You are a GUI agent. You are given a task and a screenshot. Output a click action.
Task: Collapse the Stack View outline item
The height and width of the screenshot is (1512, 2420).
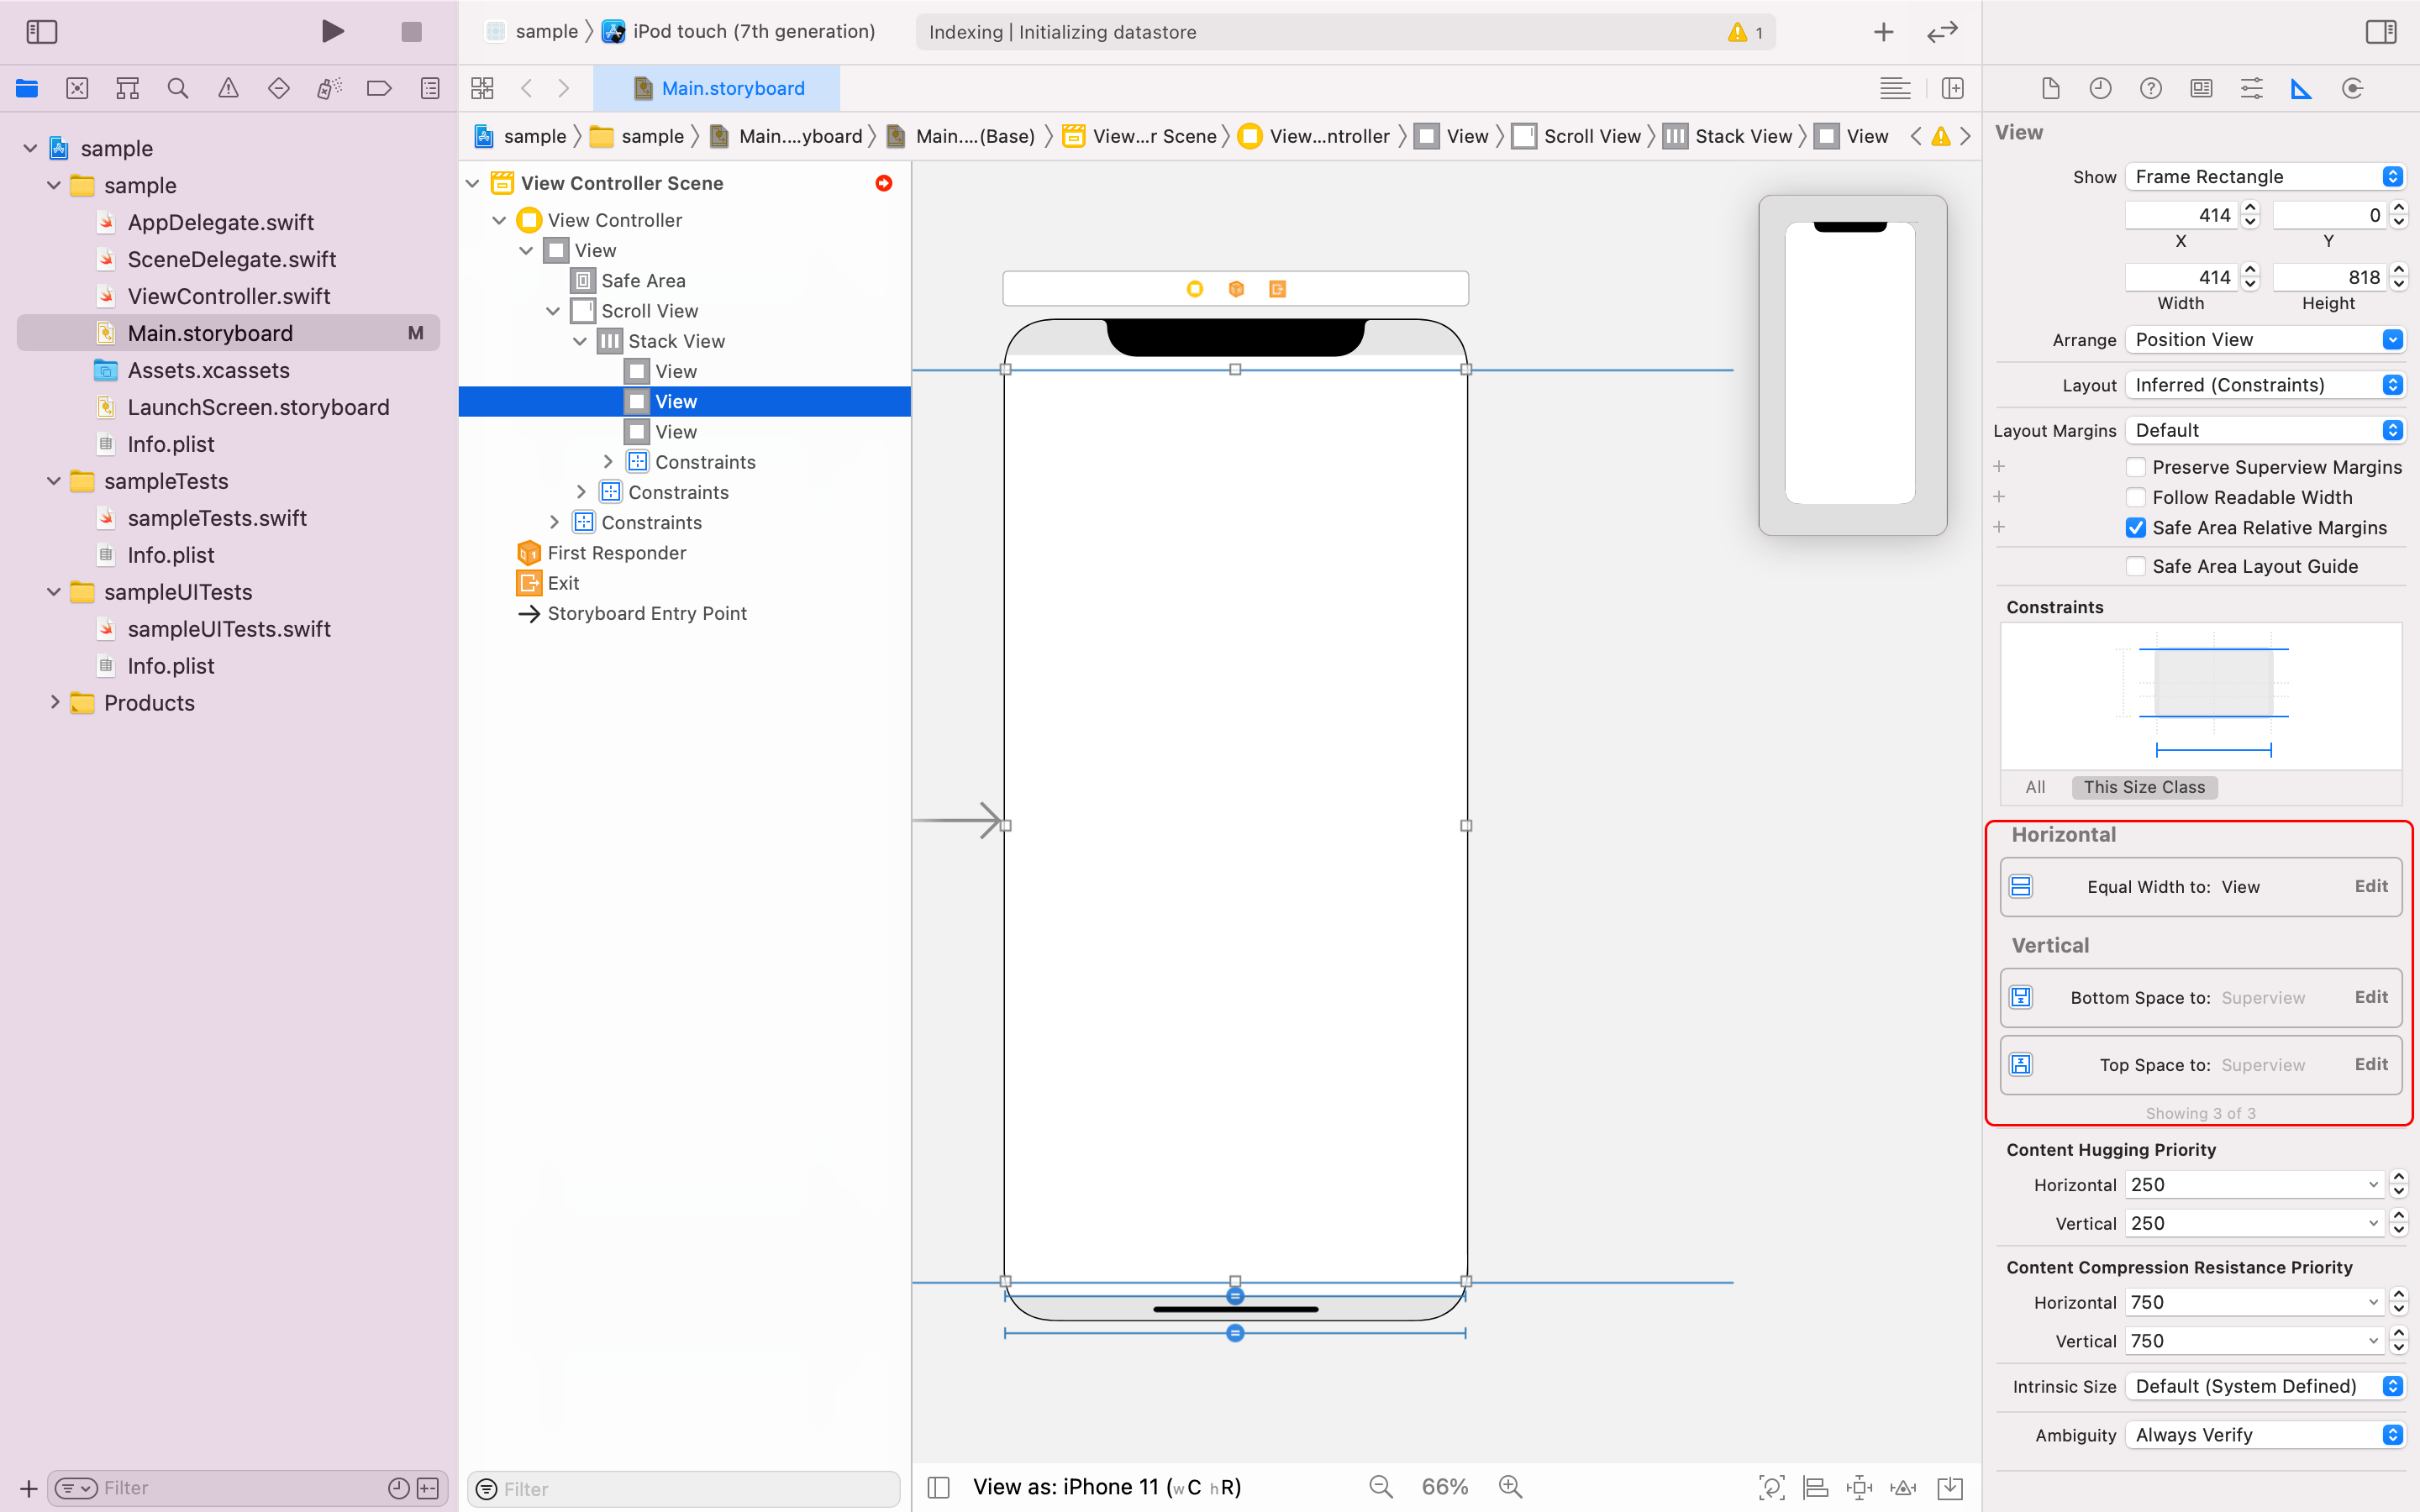click(580, 341)
